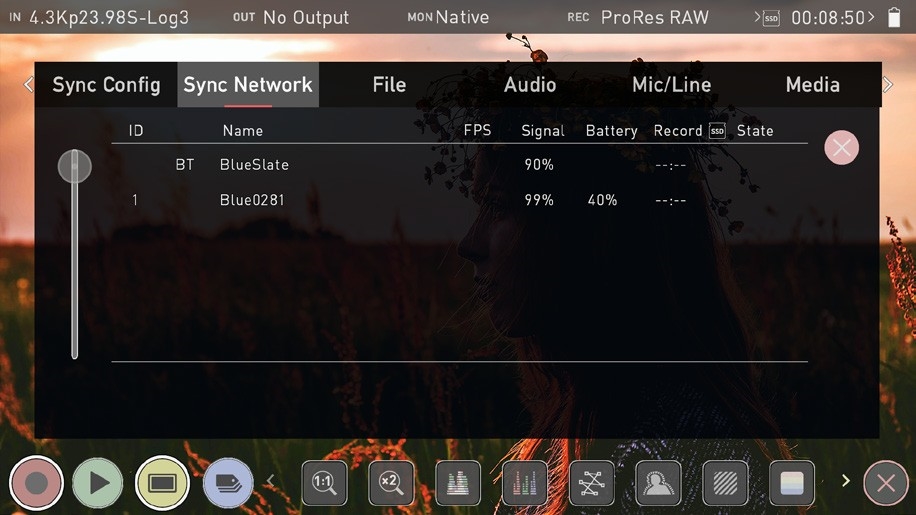Viewport: 916px width, 515px height.
Task: Open the vectorscope tool
Action: (x=592, y=483)
